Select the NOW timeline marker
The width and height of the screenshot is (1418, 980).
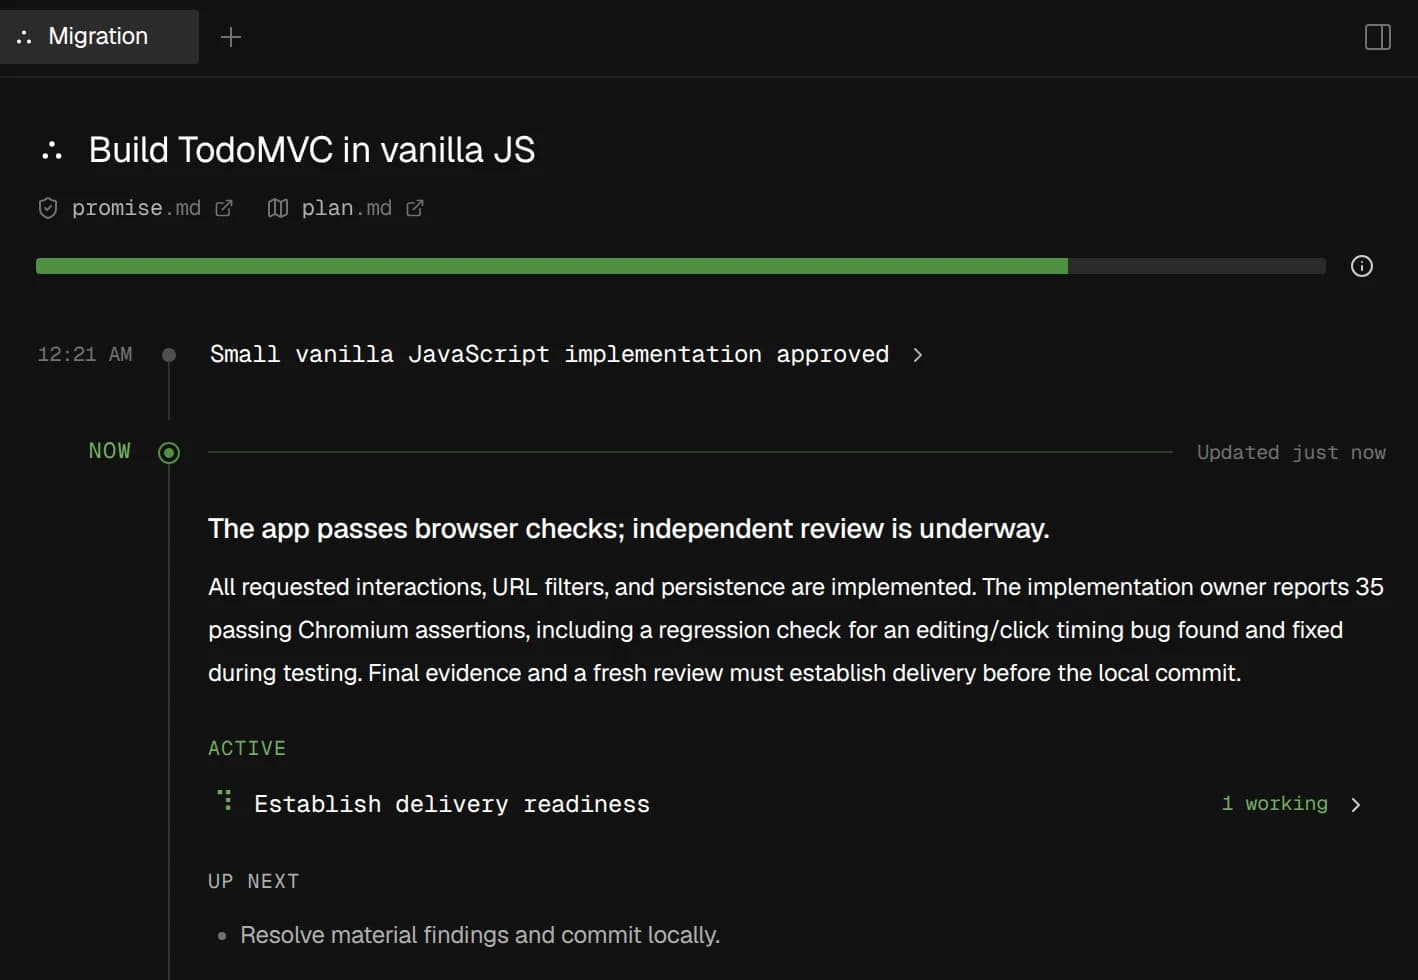(x=169, y=453)
